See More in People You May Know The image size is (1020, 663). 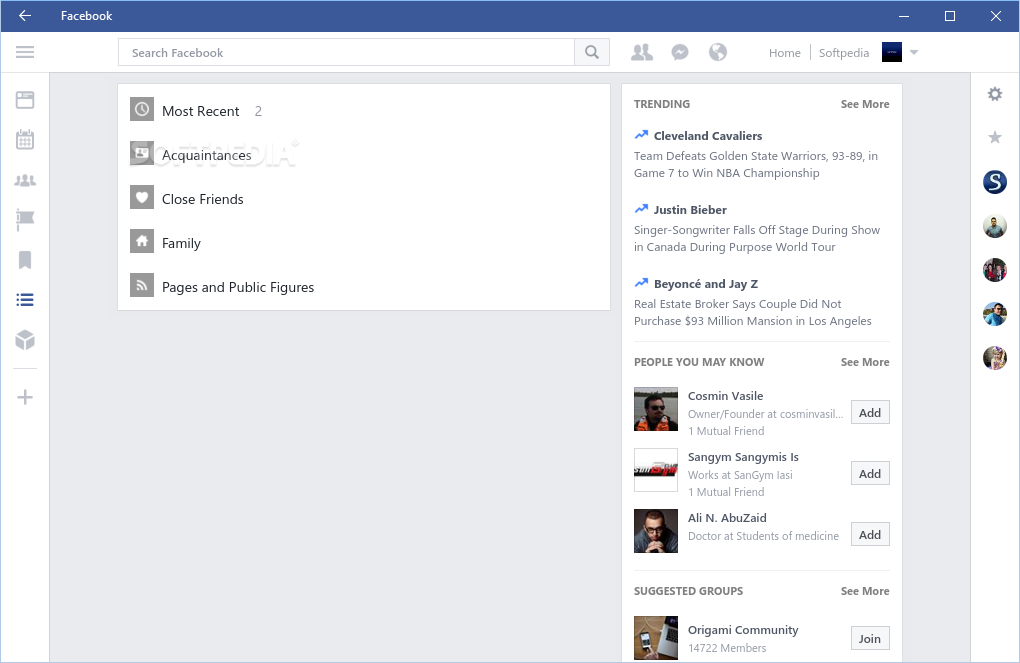pos(865,362)
